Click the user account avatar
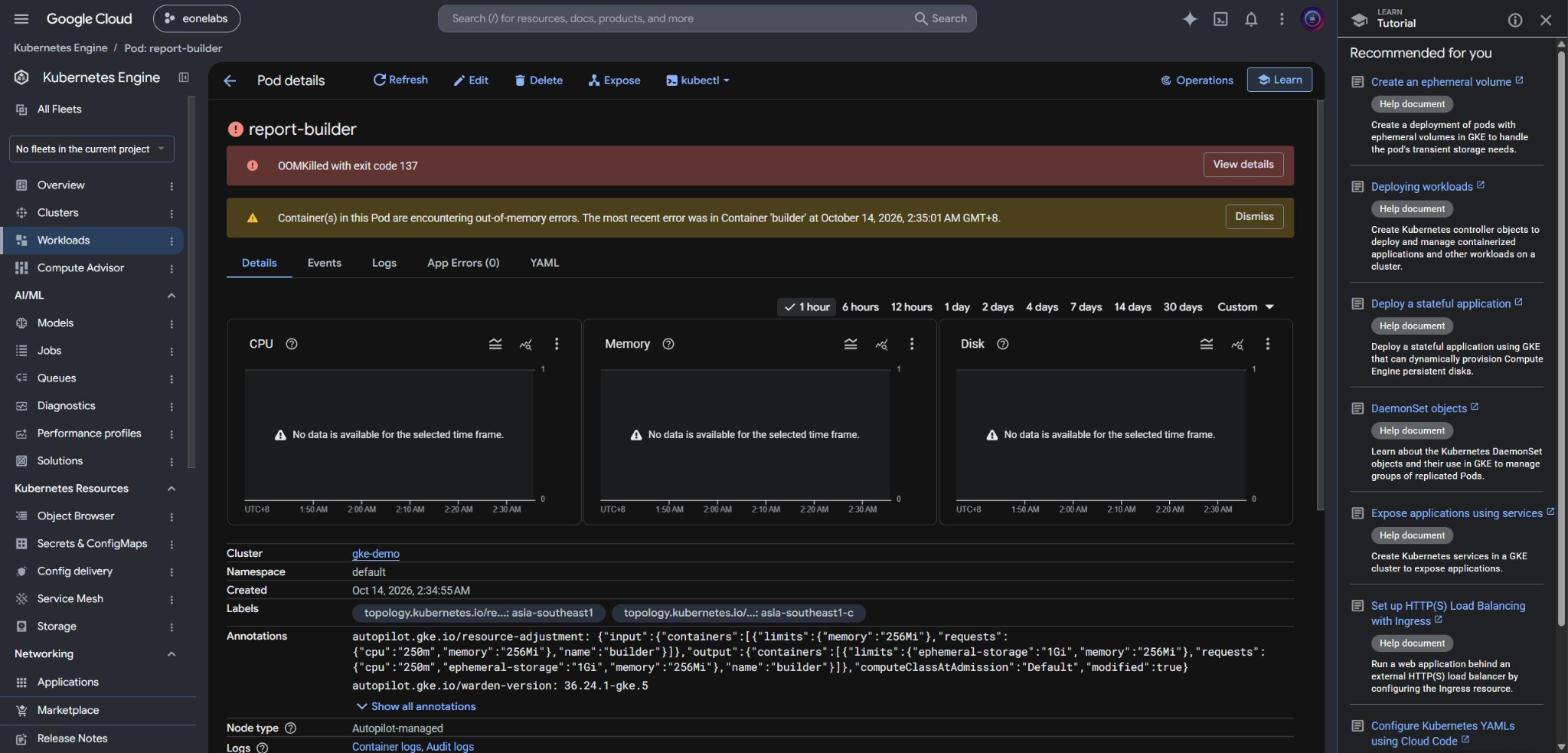 click(1313, 18)
